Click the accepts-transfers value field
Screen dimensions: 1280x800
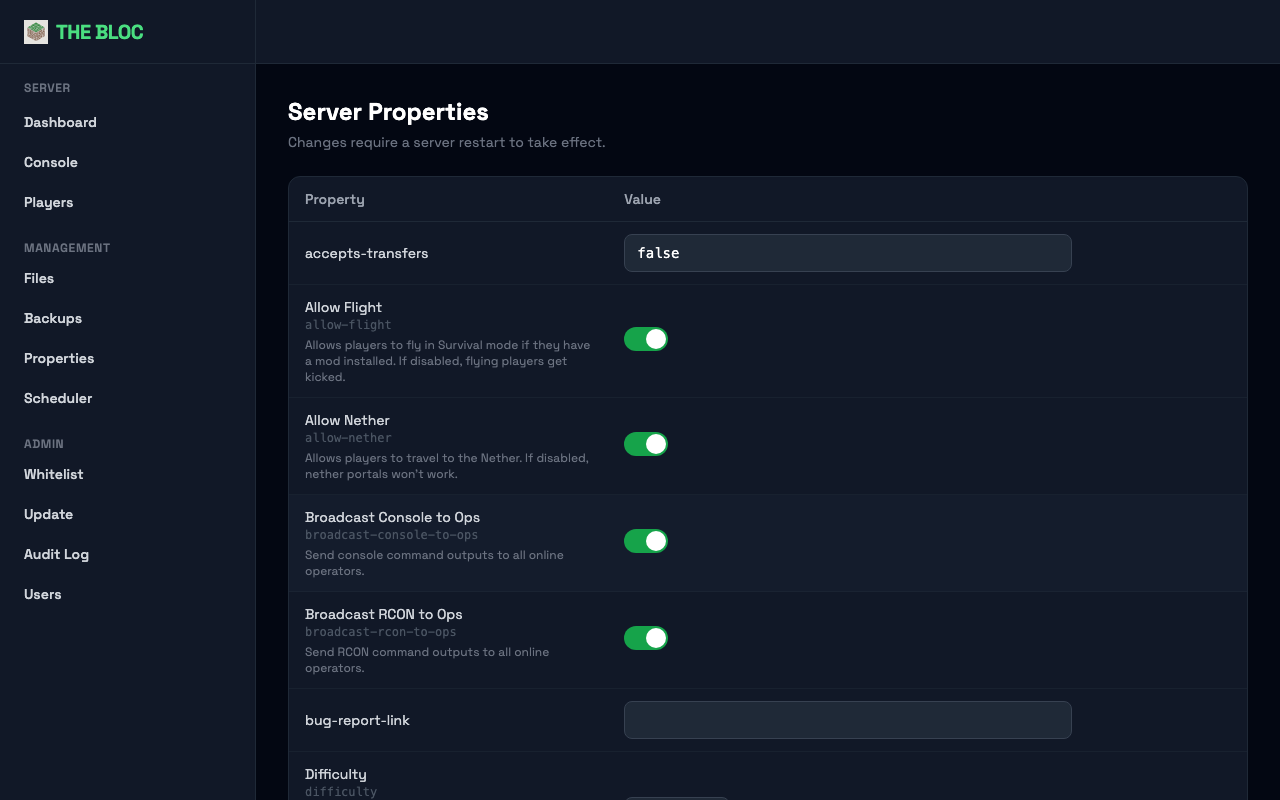847,253
